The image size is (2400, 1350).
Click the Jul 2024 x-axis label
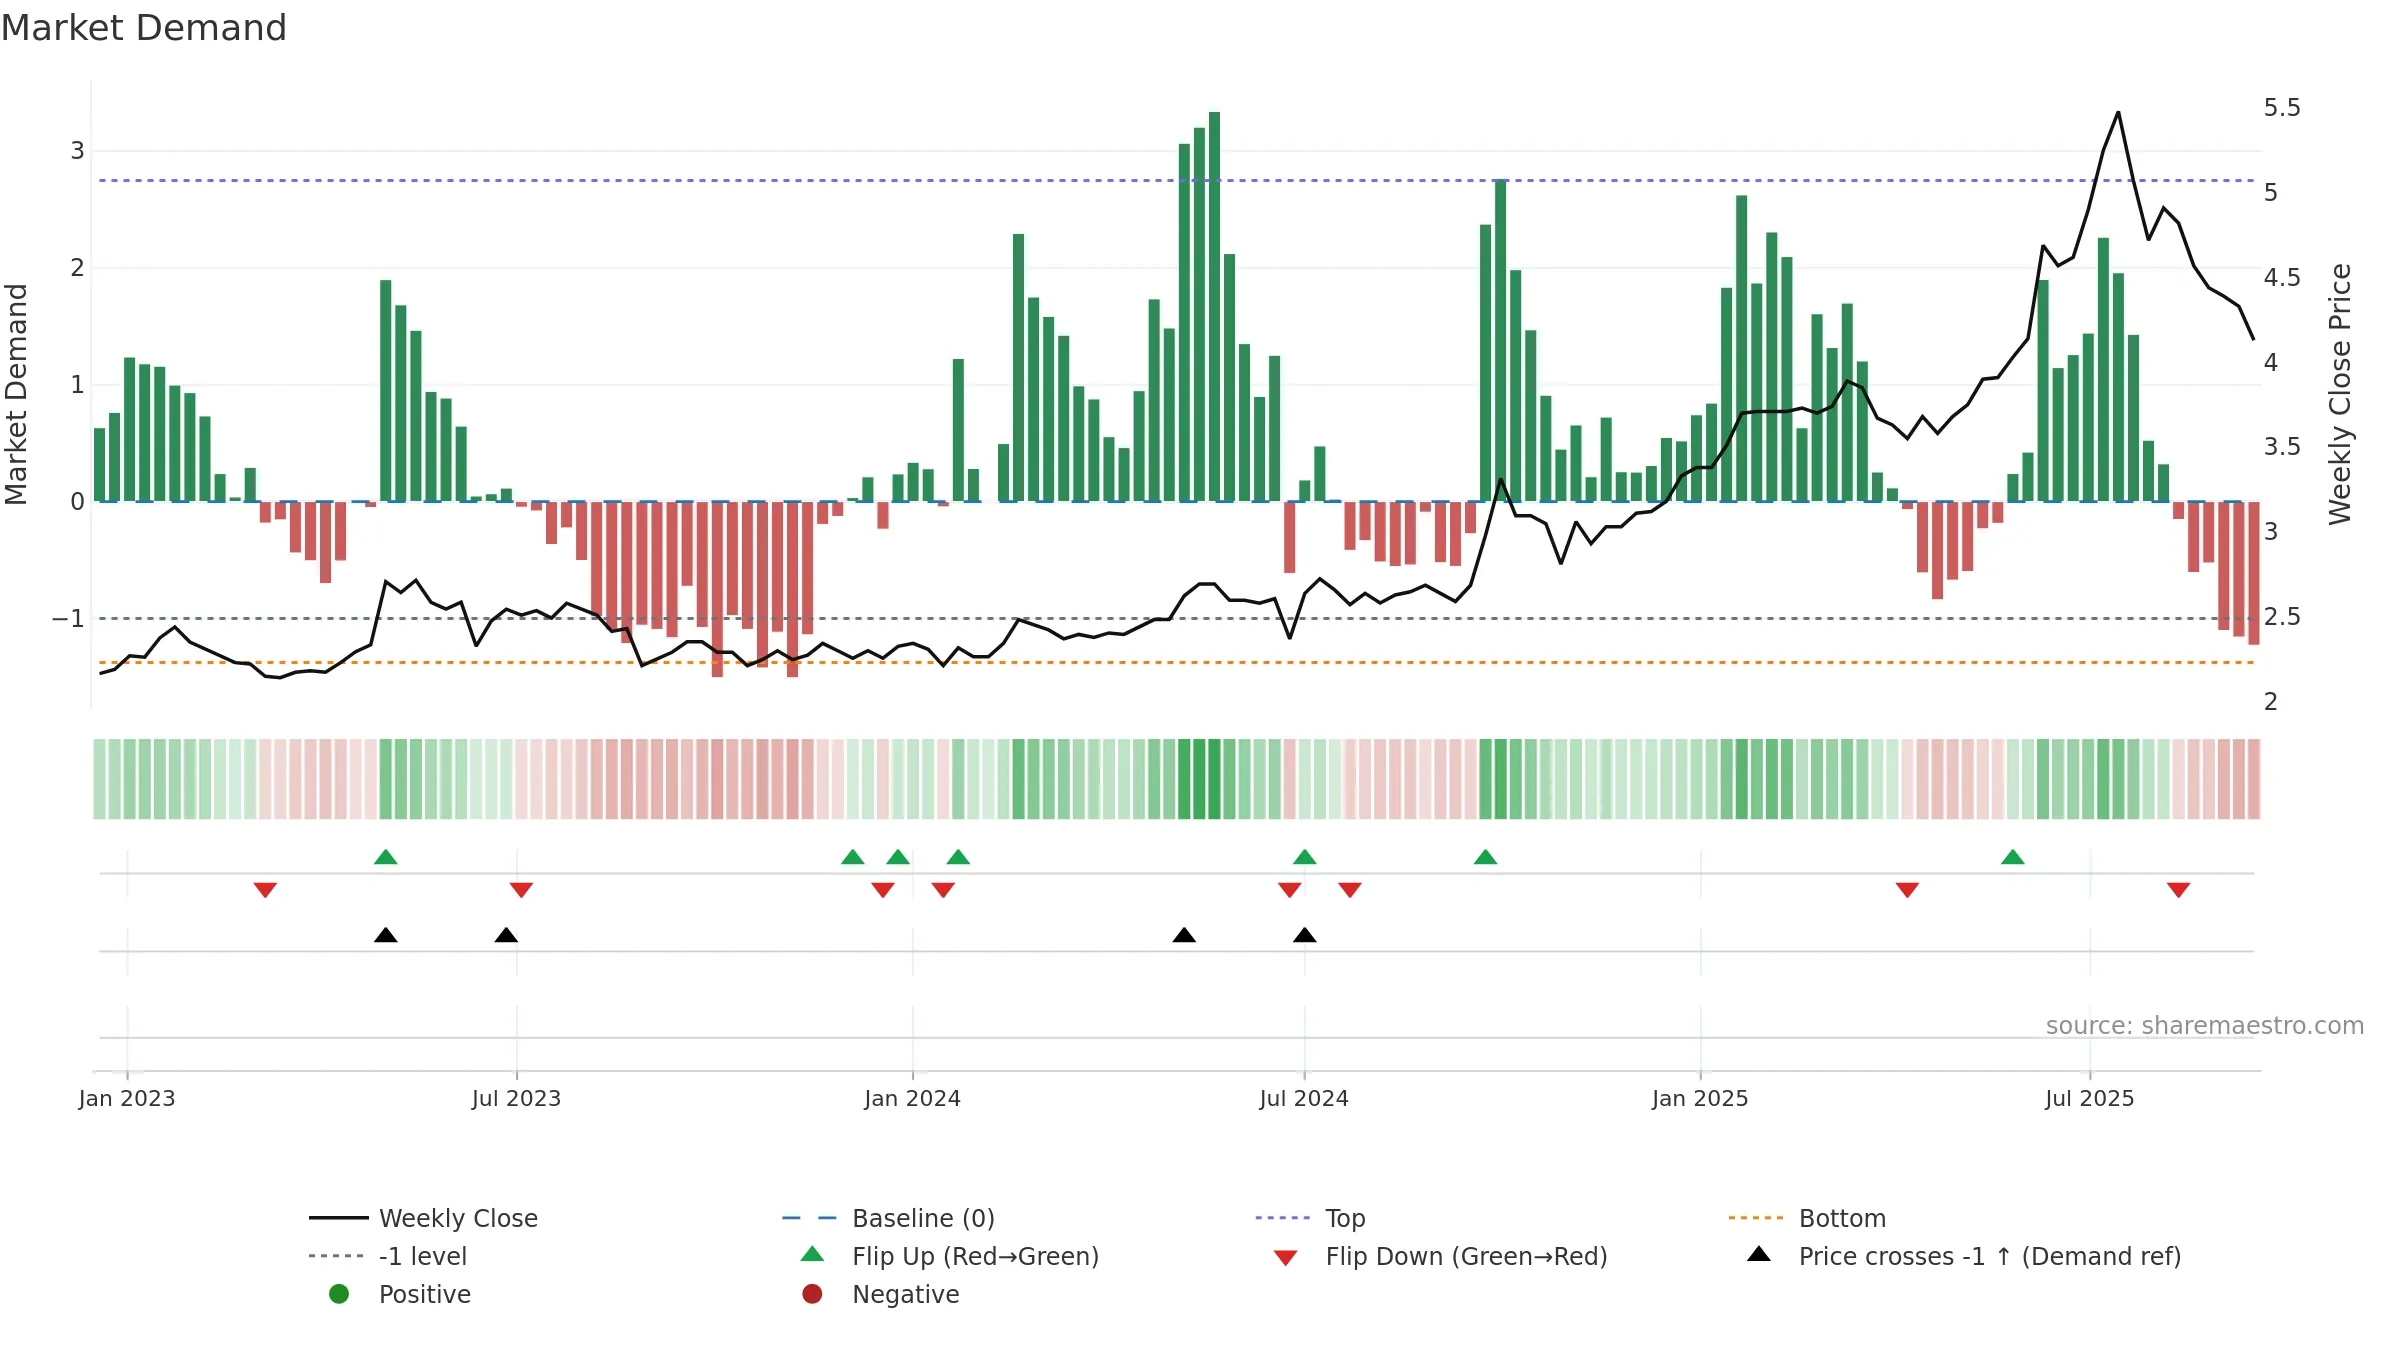[x=1304, y=1099]
